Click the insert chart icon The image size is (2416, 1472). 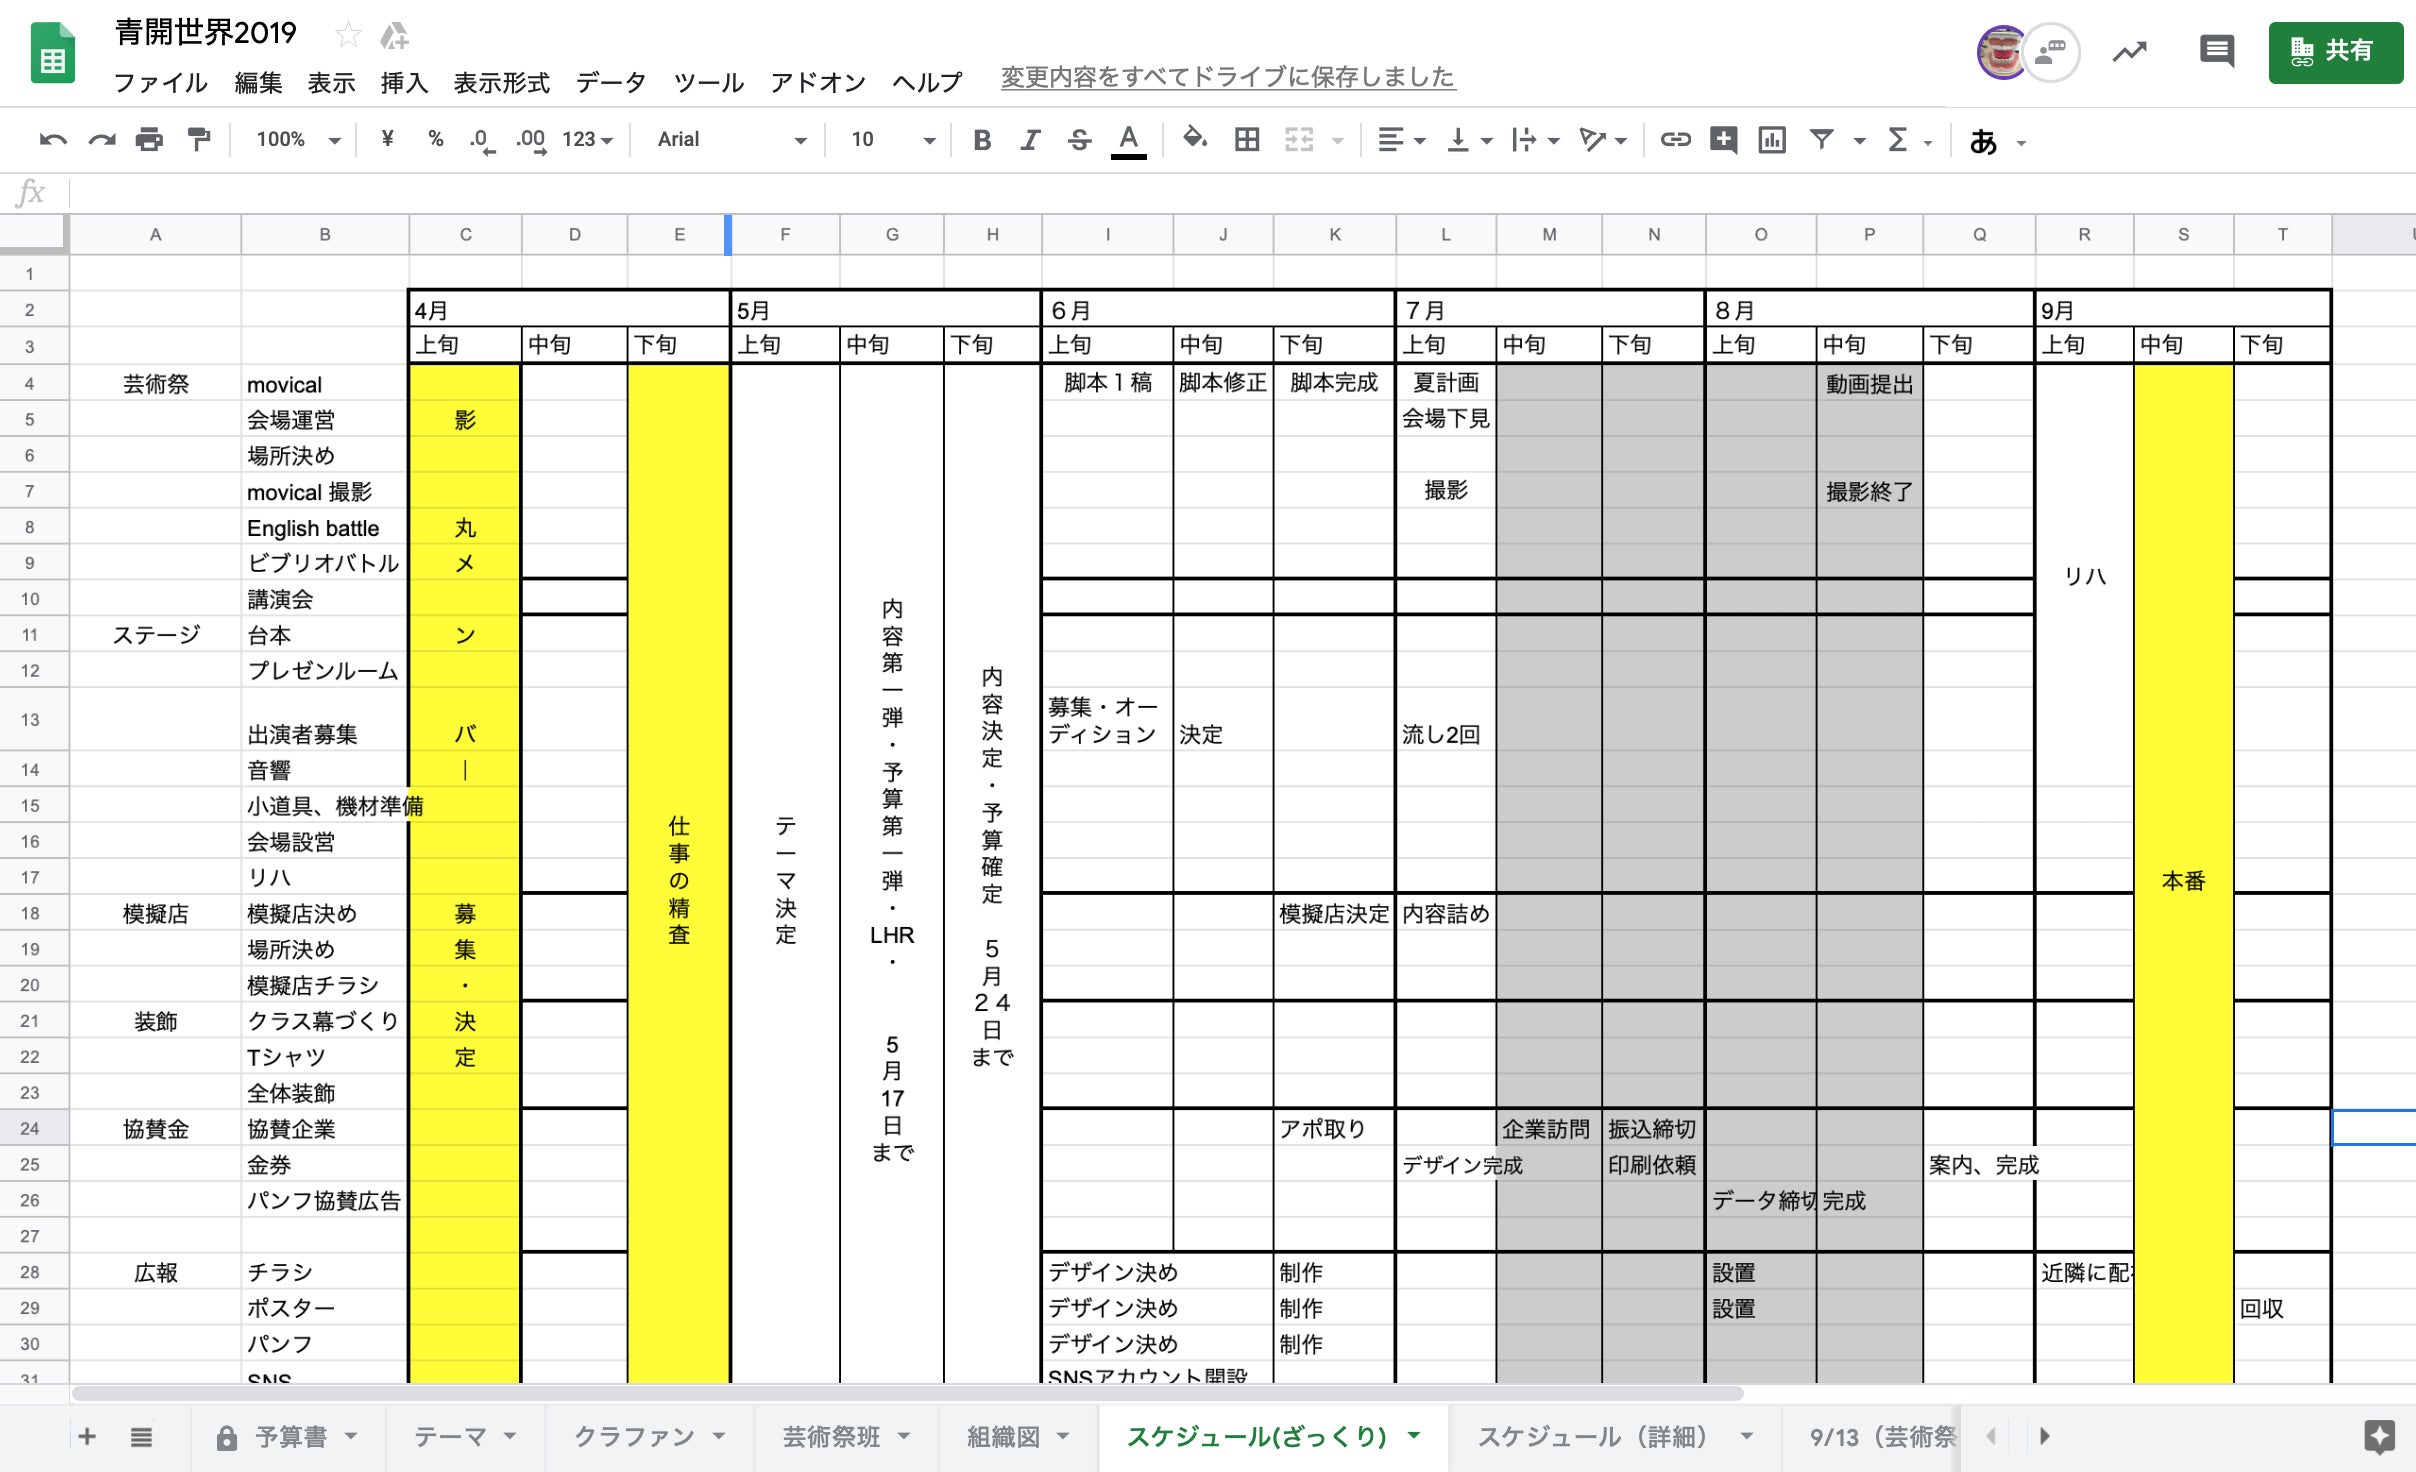point(1771,140)
